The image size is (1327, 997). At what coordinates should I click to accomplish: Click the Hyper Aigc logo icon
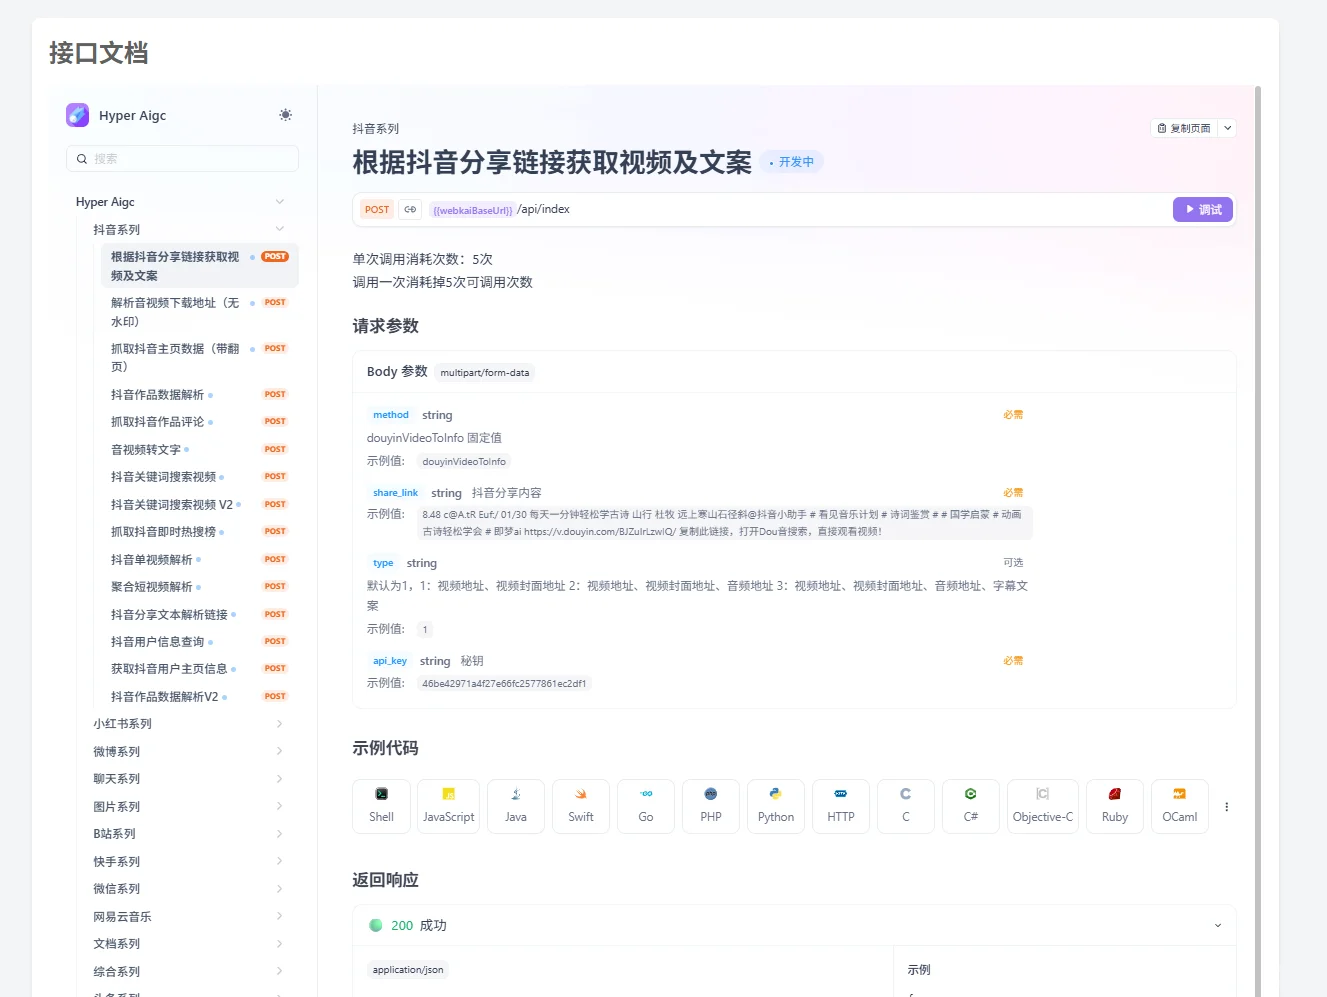tap(77, 115)
